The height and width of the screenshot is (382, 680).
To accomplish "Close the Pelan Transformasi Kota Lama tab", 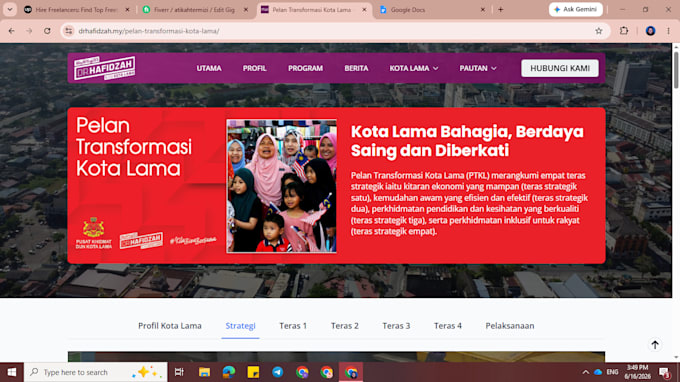I will click(364, 10).
